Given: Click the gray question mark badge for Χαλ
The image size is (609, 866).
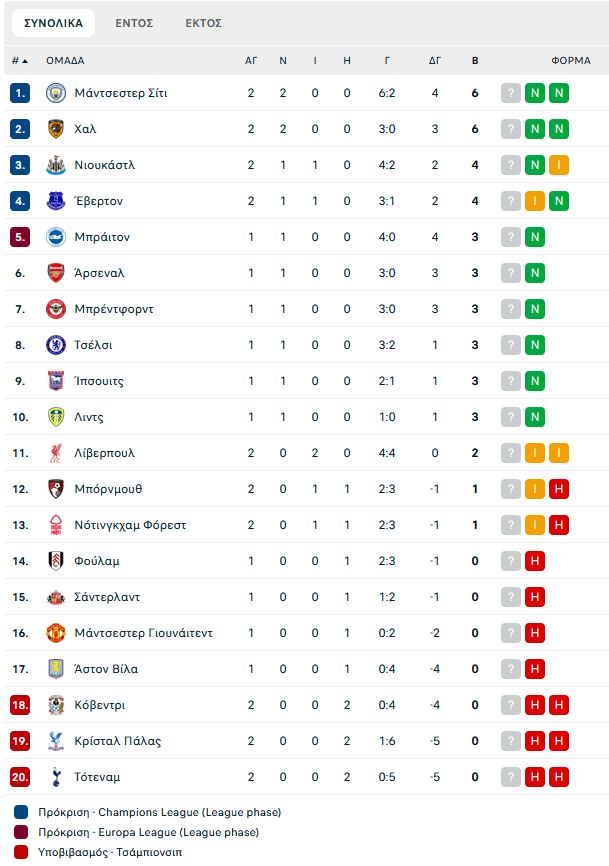Looking at the screenshot, I should pyautogui.click(x=511, y=129).
